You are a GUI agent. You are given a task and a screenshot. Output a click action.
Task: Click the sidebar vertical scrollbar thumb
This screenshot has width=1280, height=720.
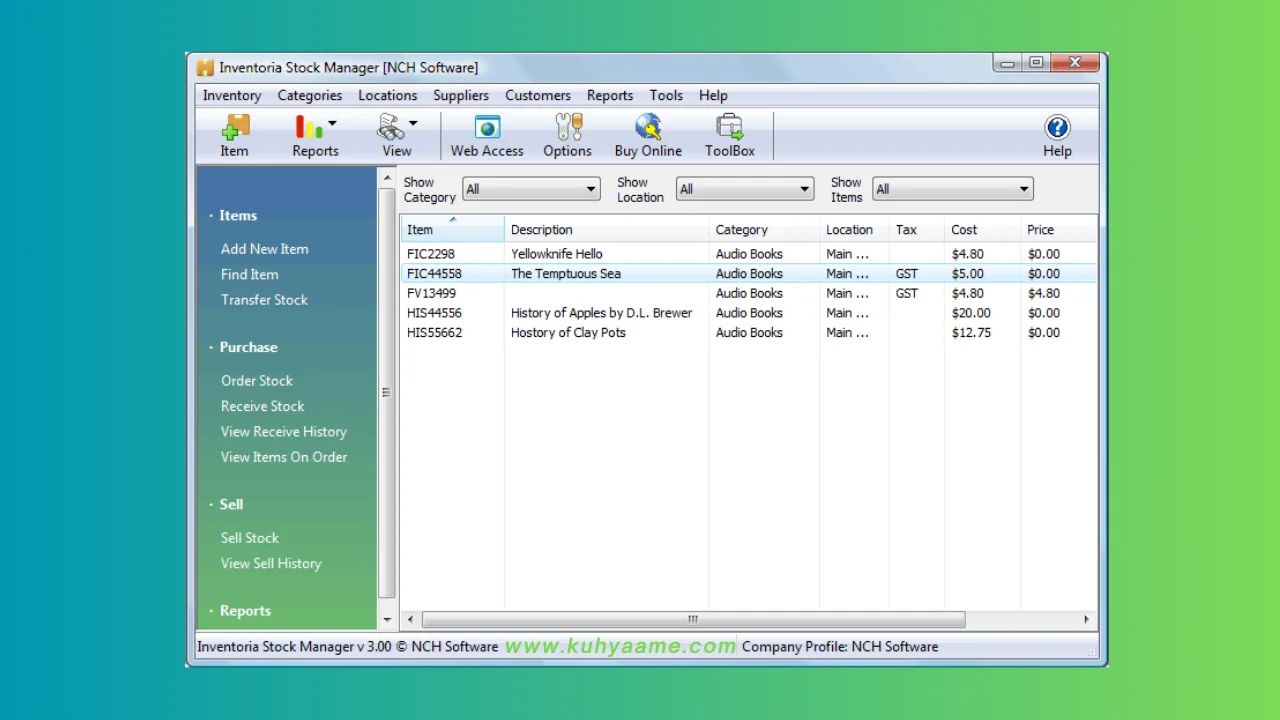388,393
